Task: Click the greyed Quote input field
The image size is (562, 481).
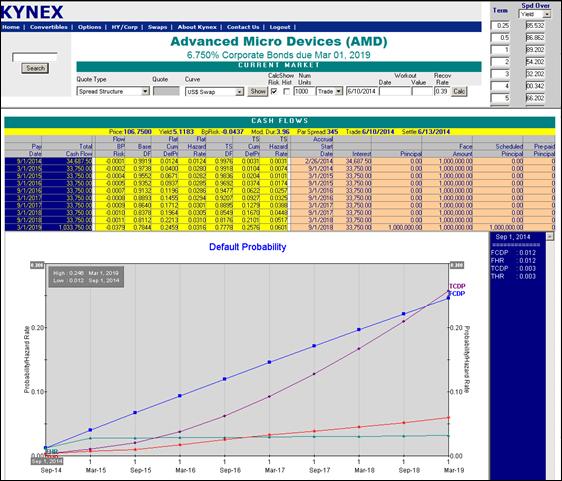Action: (x=166, y=91)
